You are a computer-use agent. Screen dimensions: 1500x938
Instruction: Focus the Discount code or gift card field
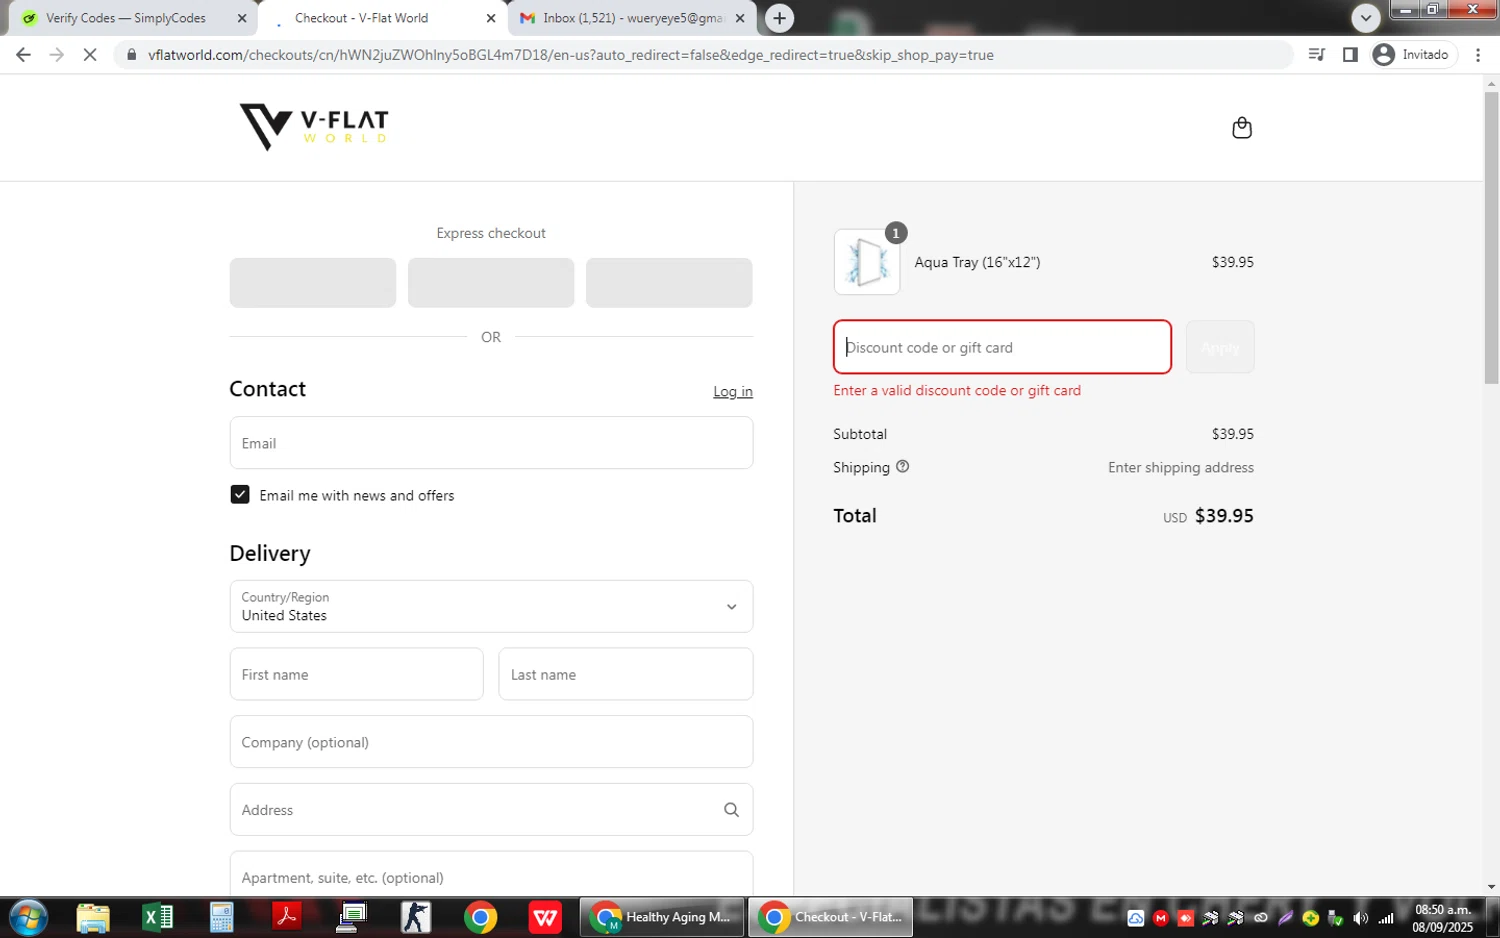(1002, 347)
